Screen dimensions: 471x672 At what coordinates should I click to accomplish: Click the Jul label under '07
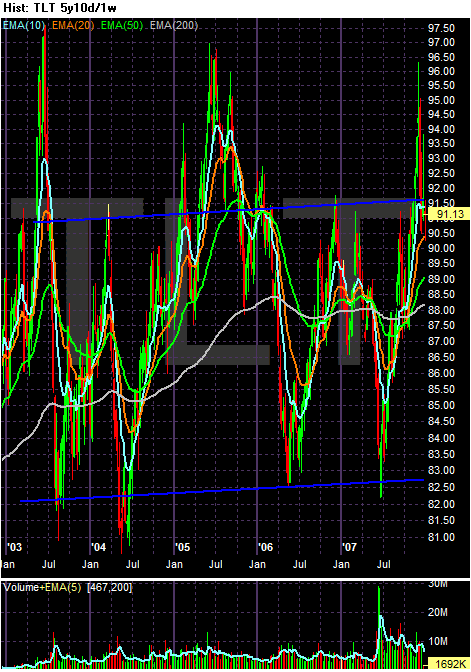(x=384, y=564)
